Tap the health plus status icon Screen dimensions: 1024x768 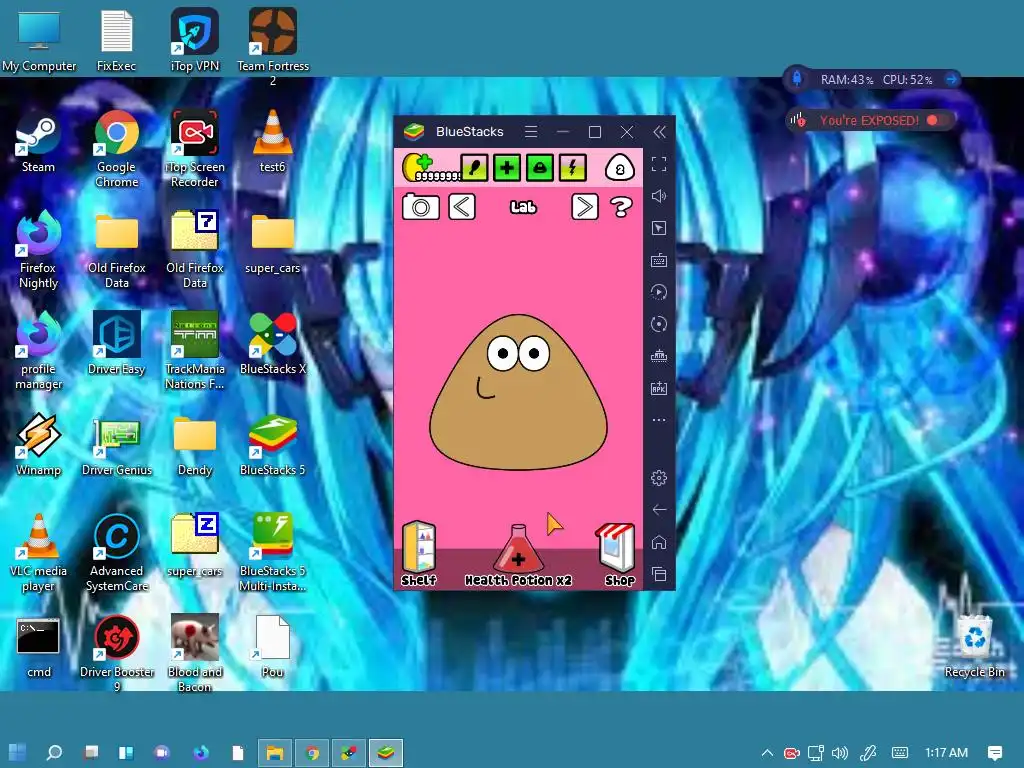(507, 168)
